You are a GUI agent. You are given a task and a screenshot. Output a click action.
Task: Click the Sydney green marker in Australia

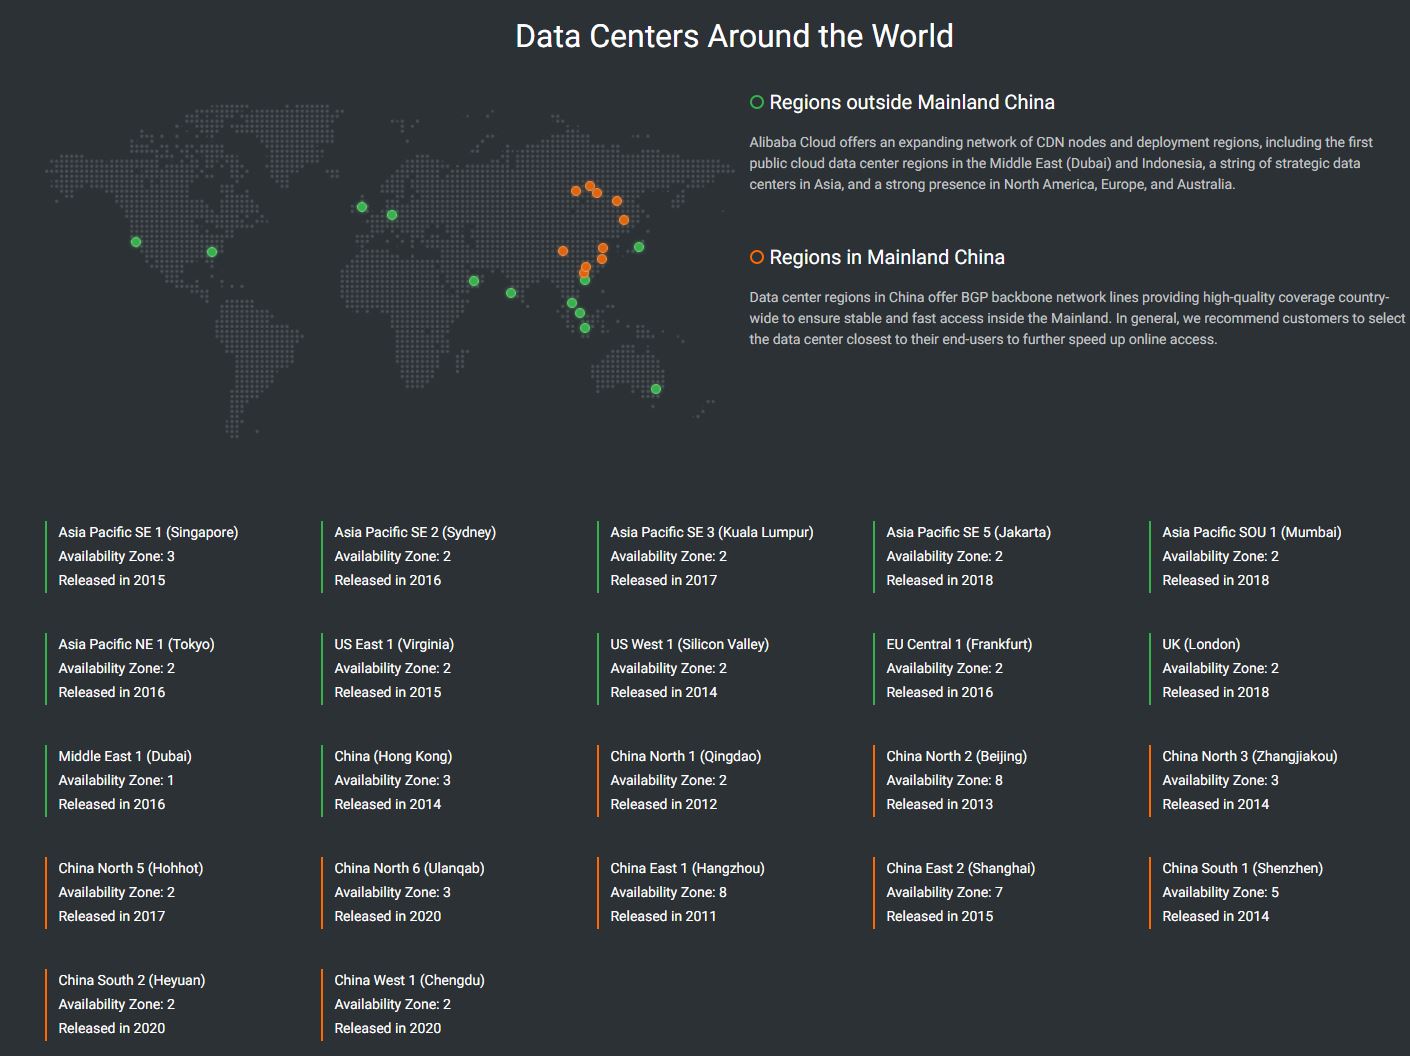pyautogui.click(x=656, y=389)
